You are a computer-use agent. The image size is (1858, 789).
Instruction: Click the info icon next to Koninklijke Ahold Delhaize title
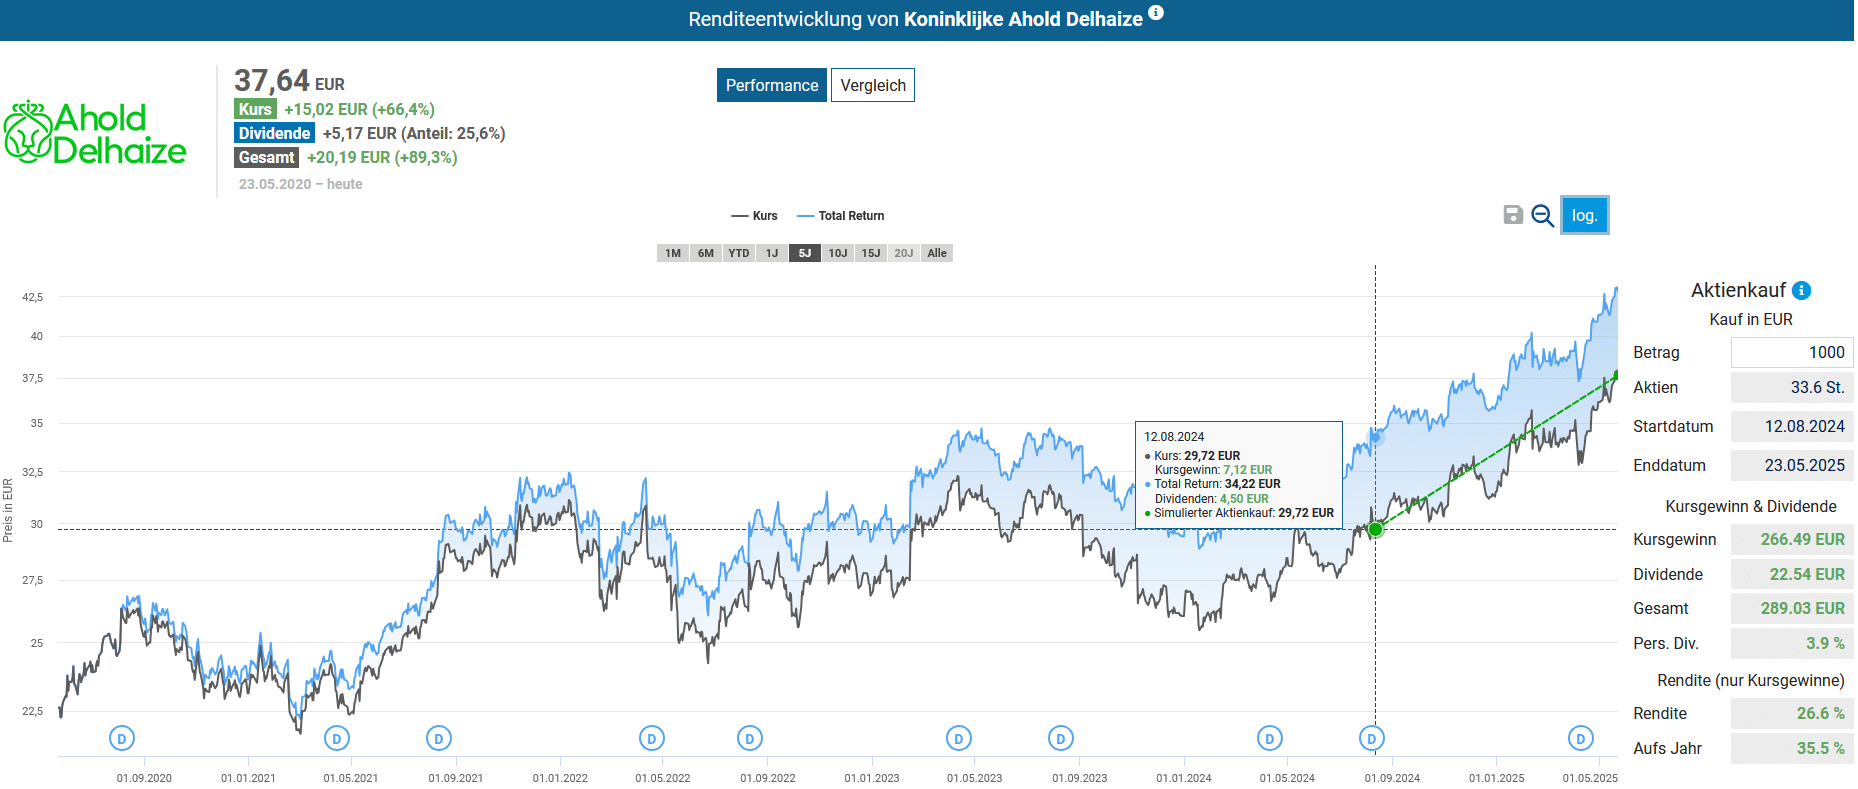1156,12
